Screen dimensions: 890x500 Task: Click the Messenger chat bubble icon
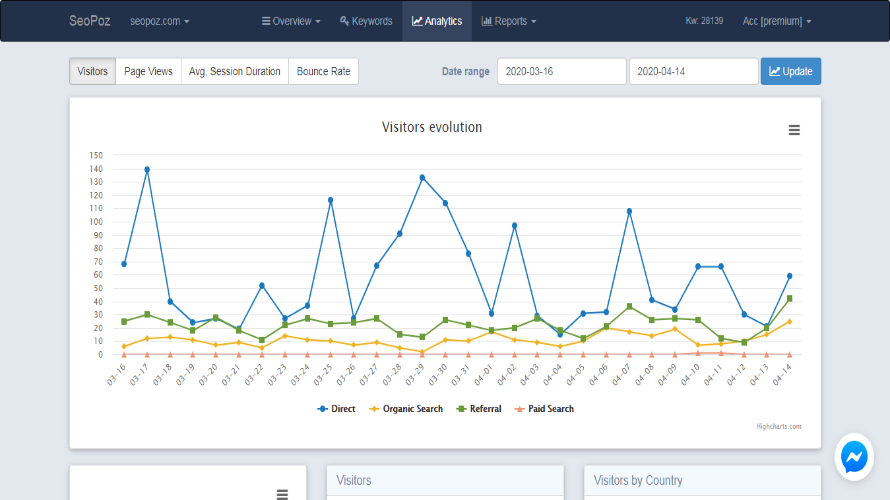[854, 457]
